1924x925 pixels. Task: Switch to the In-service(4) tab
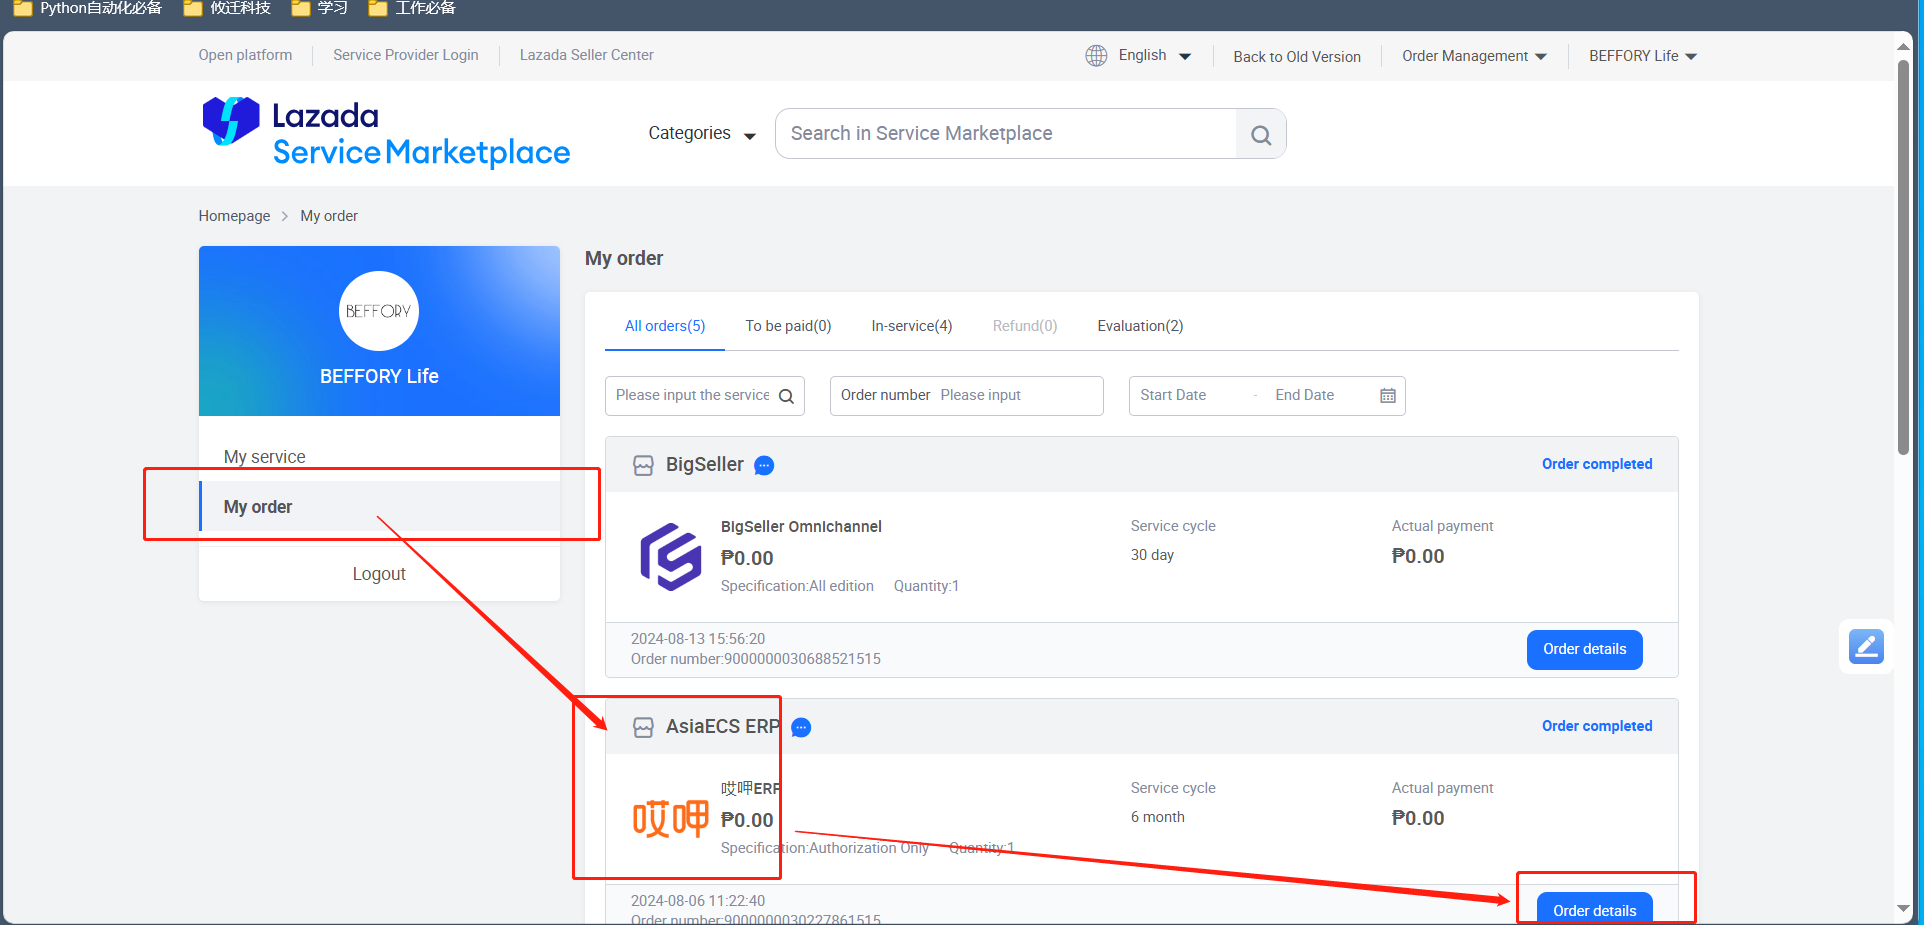coord(911,326)
